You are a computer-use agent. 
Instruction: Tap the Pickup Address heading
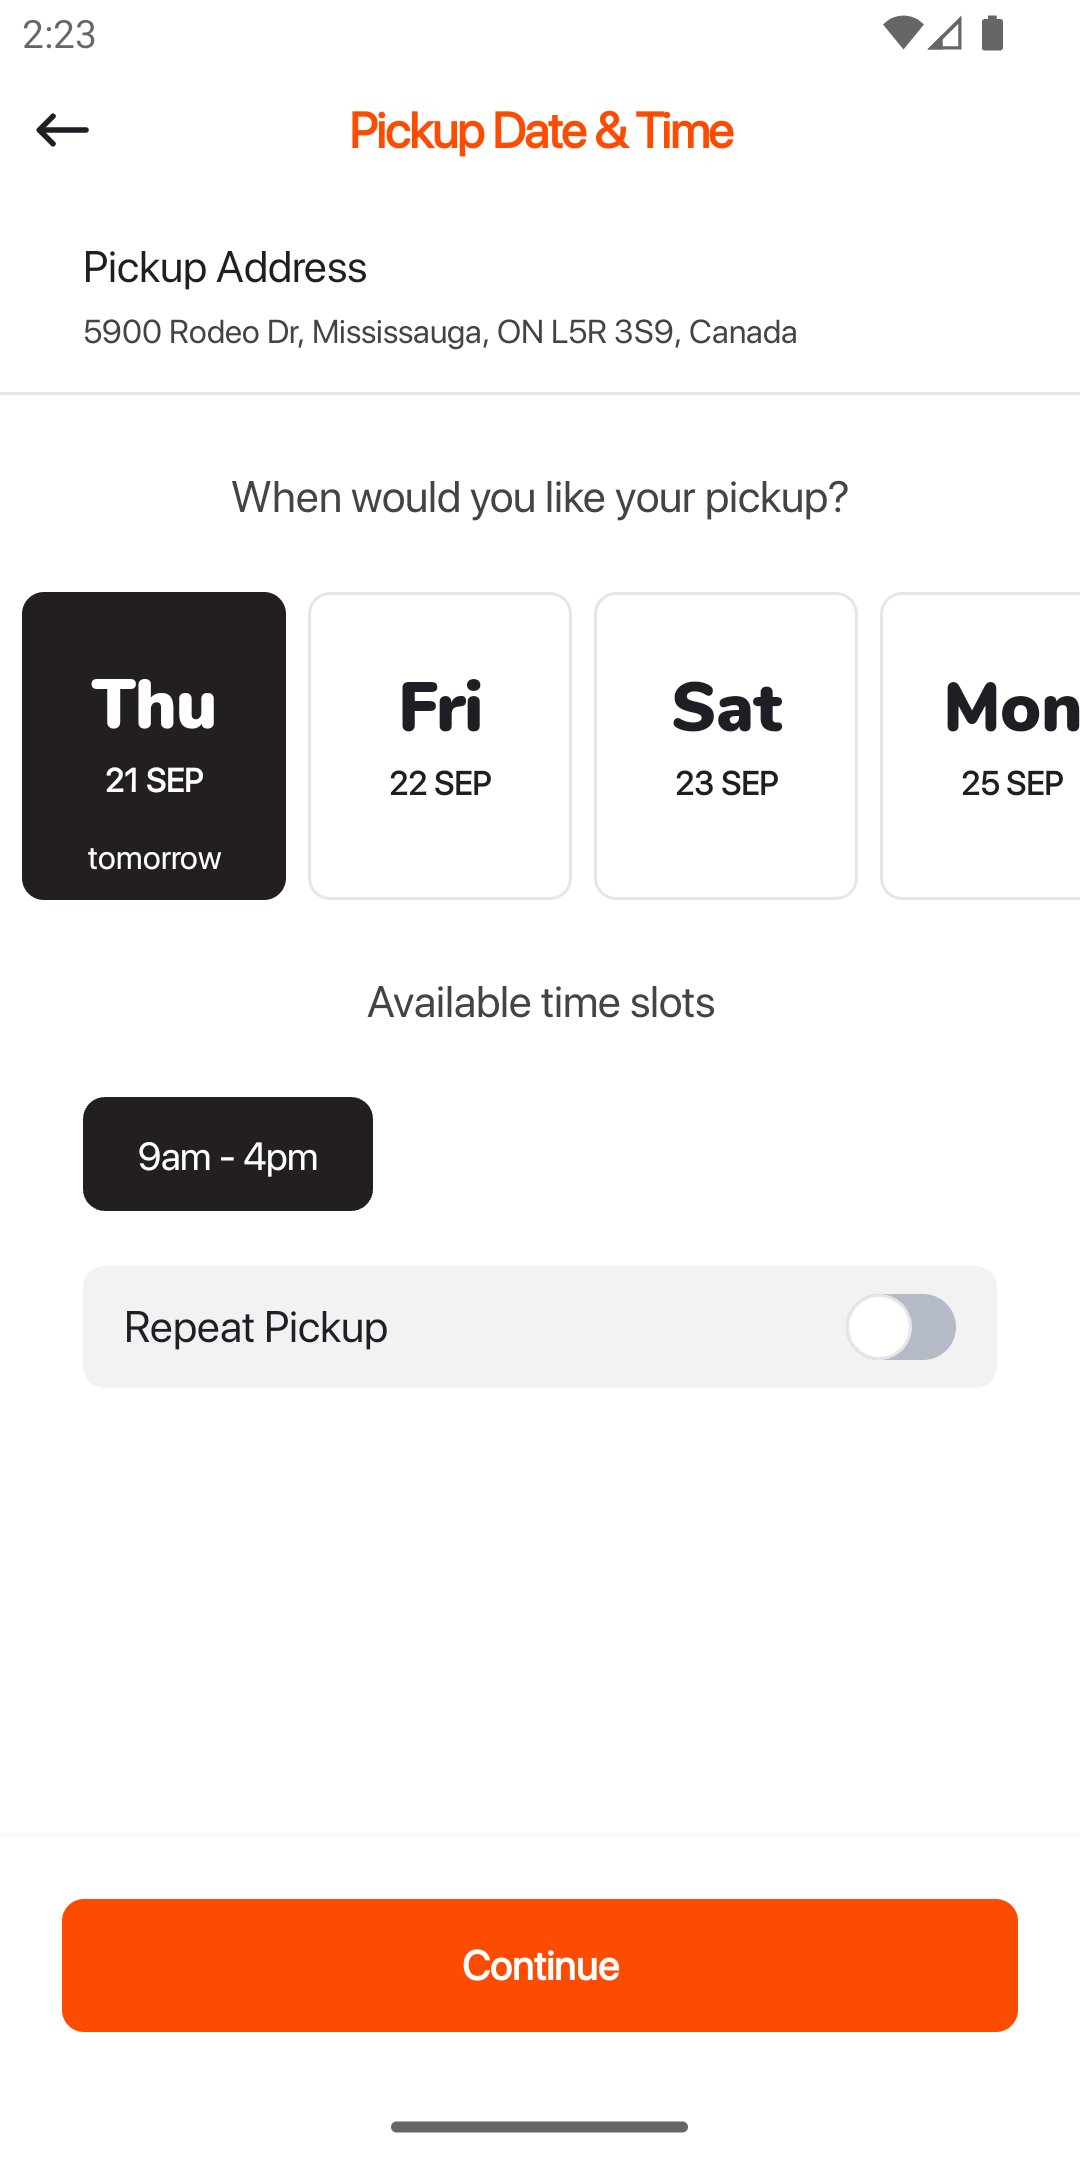pyautogui.click(x=225, y=268)
